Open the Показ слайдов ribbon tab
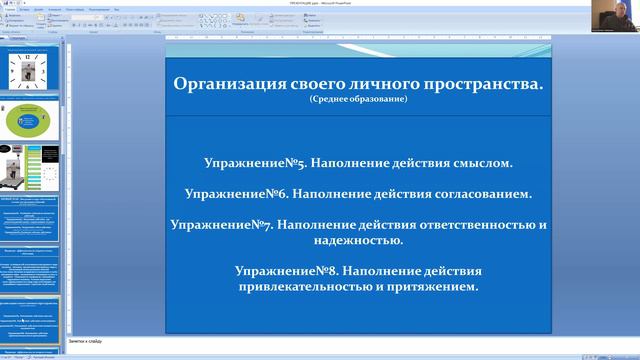Viewport: 640px width, 360px height. [x=75, y=9]
